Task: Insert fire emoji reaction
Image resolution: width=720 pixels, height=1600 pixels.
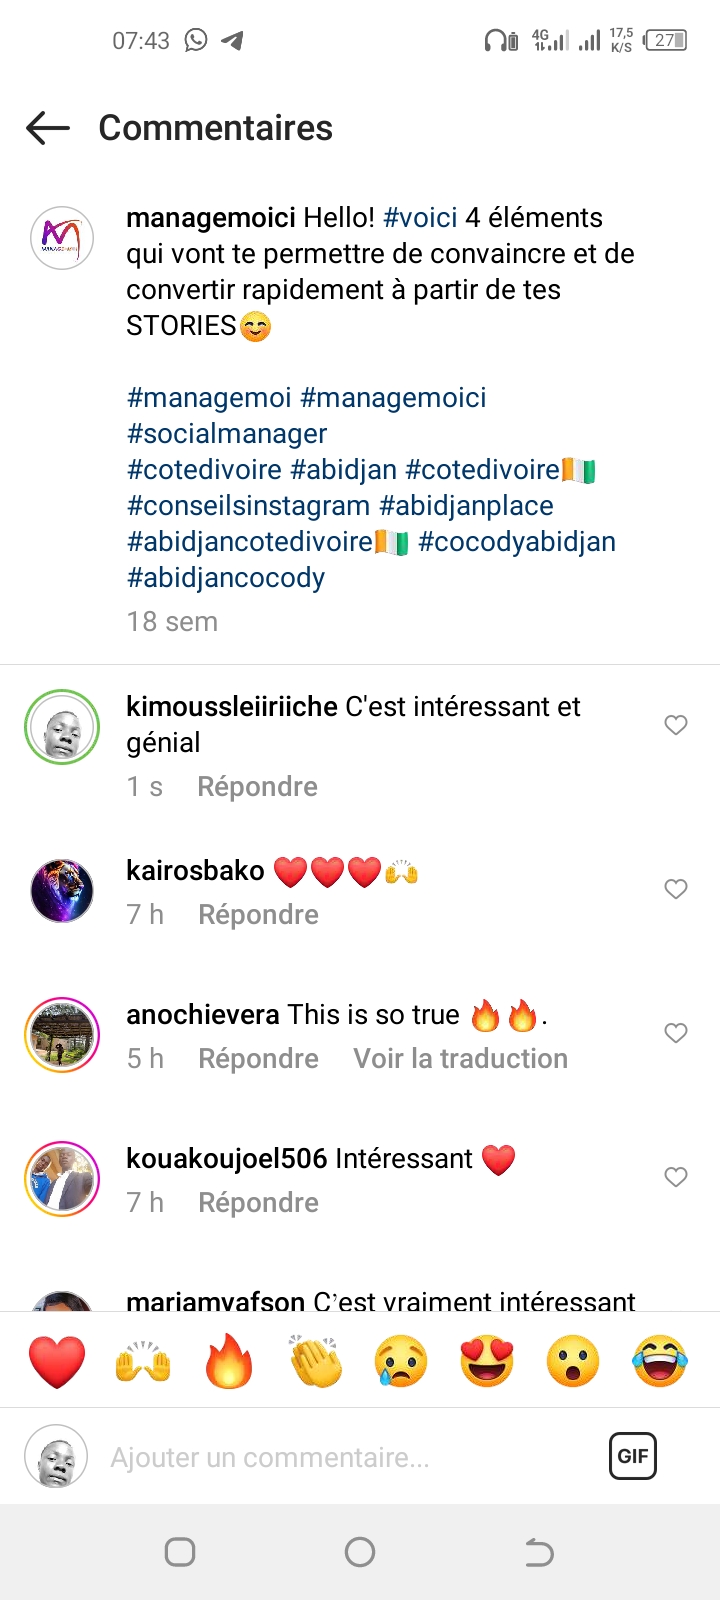Action: (x=229, y=1362)
